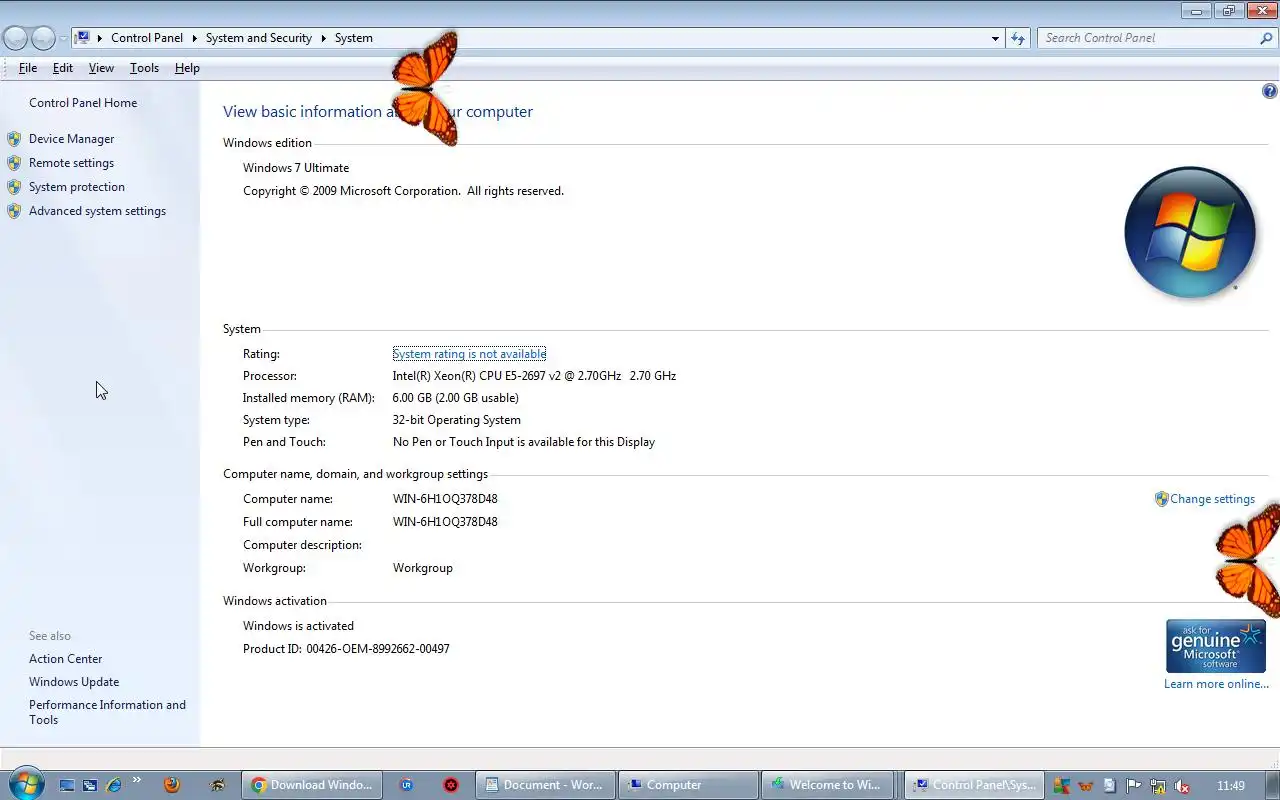Screen dimensions: 1280x800
Task: Open the Help menu
Action: click(187, 68)
